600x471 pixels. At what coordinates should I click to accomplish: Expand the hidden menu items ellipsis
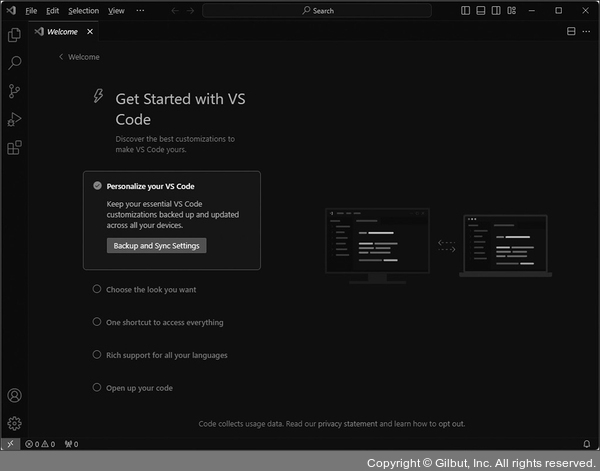pos(140,11)
